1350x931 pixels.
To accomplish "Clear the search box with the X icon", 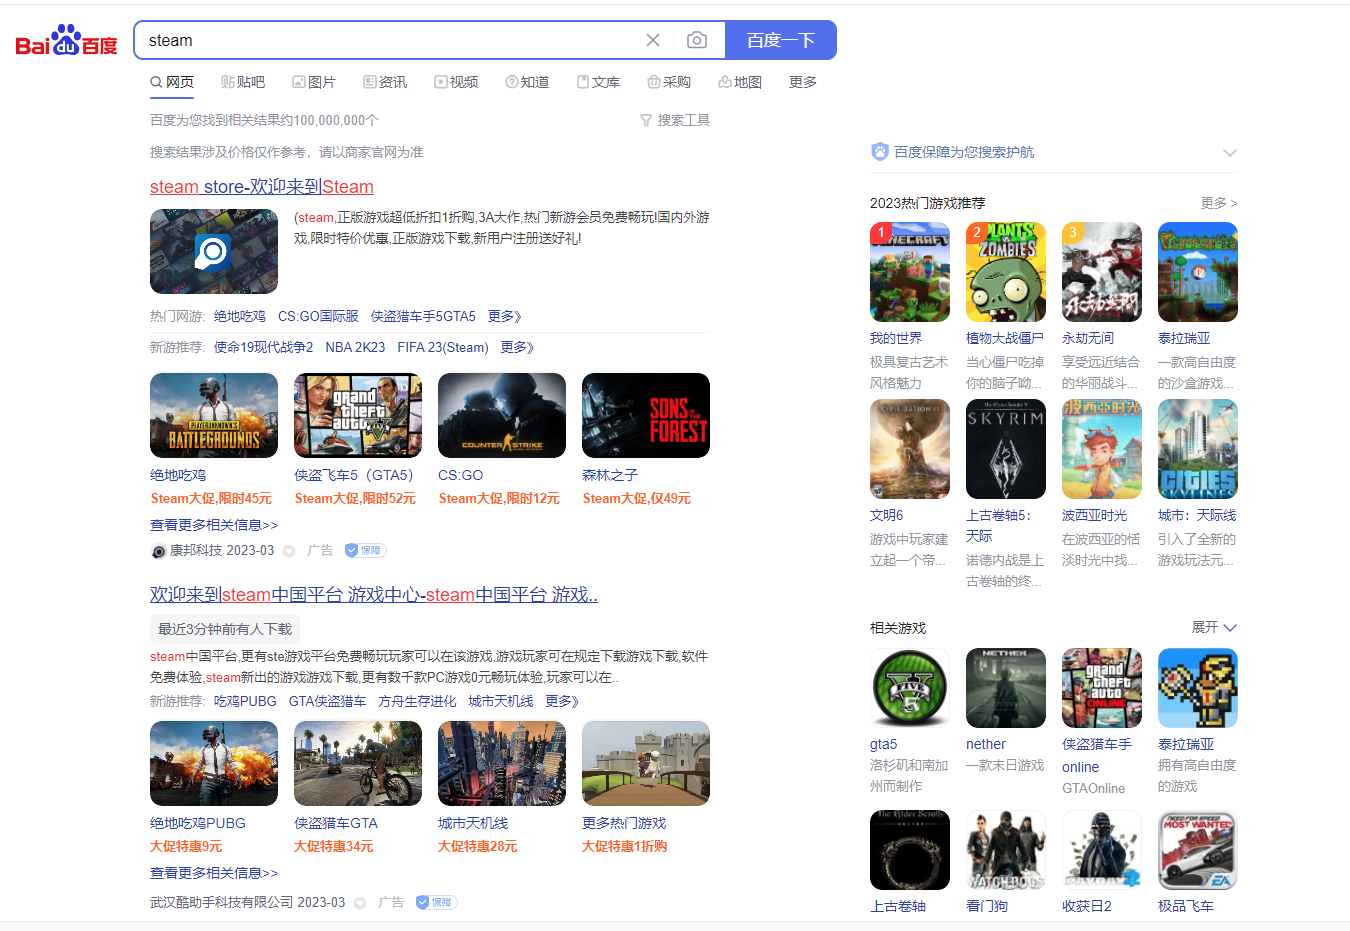I will point(653,40).
